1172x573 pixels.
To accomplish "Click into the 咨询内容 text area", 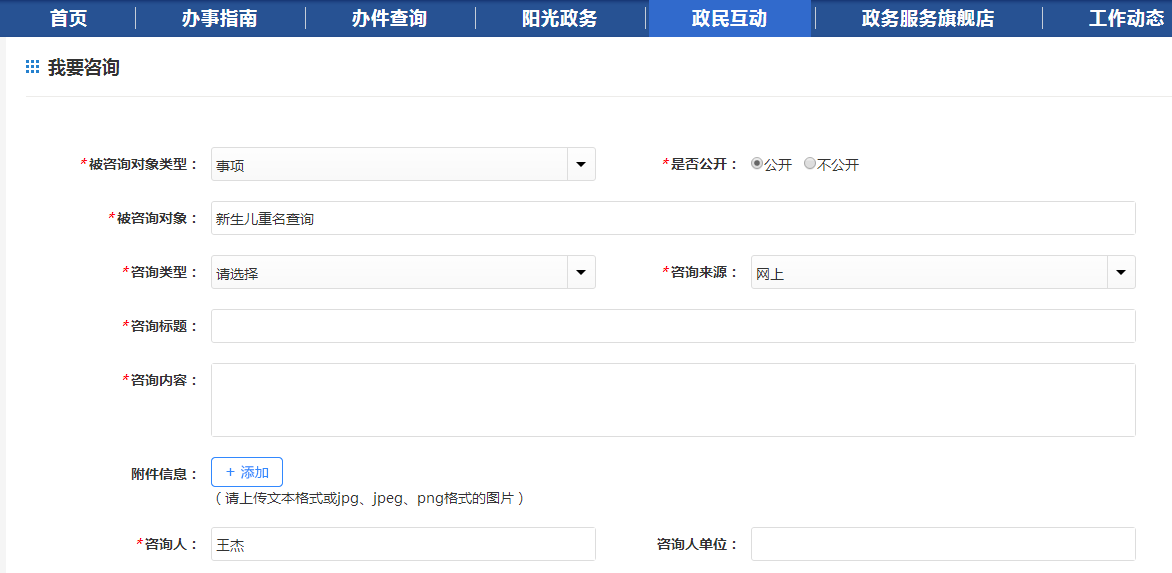I will click(x=672, y=400).
